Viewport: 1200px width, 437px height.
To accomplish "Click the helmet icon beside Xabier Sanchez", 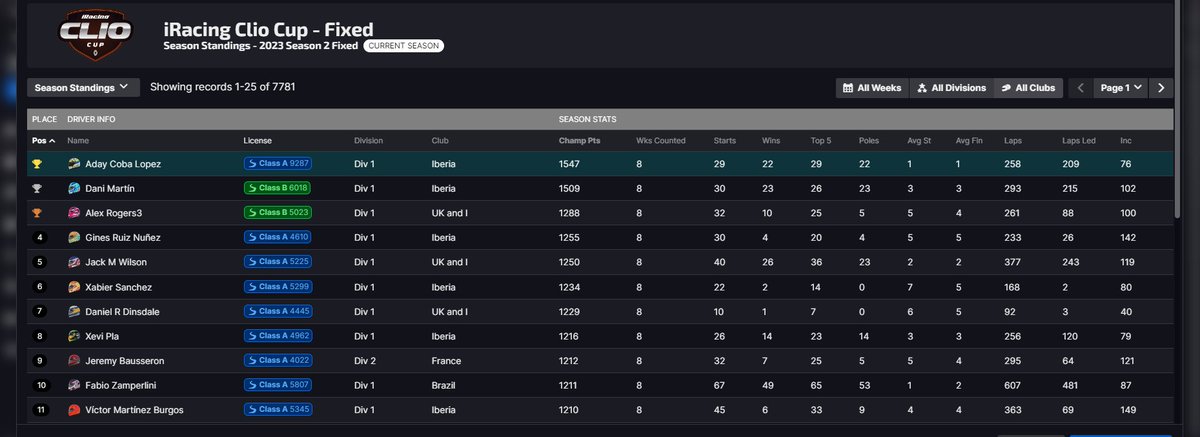I will point(74,286).
